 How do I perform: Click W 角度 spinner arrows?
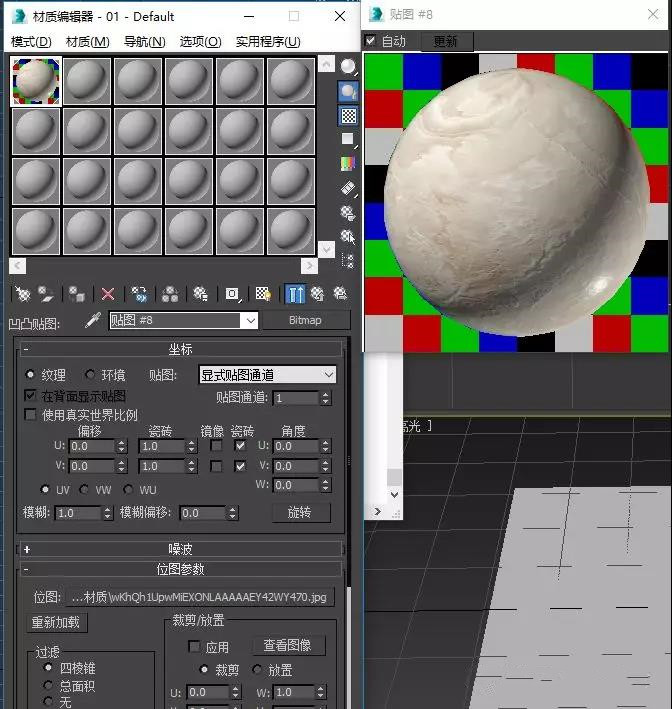(x=326, y=485)
